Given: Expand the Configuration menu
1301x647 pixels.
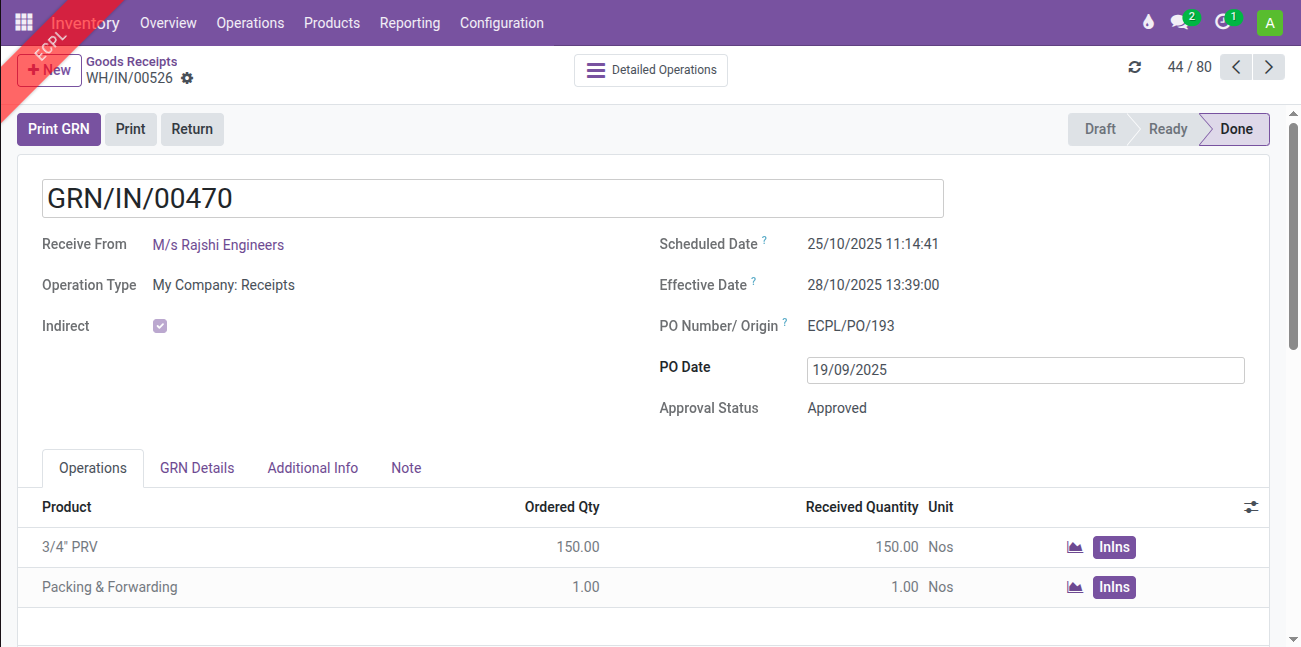Looking at the screenshot, I should (x=501, y=23).
